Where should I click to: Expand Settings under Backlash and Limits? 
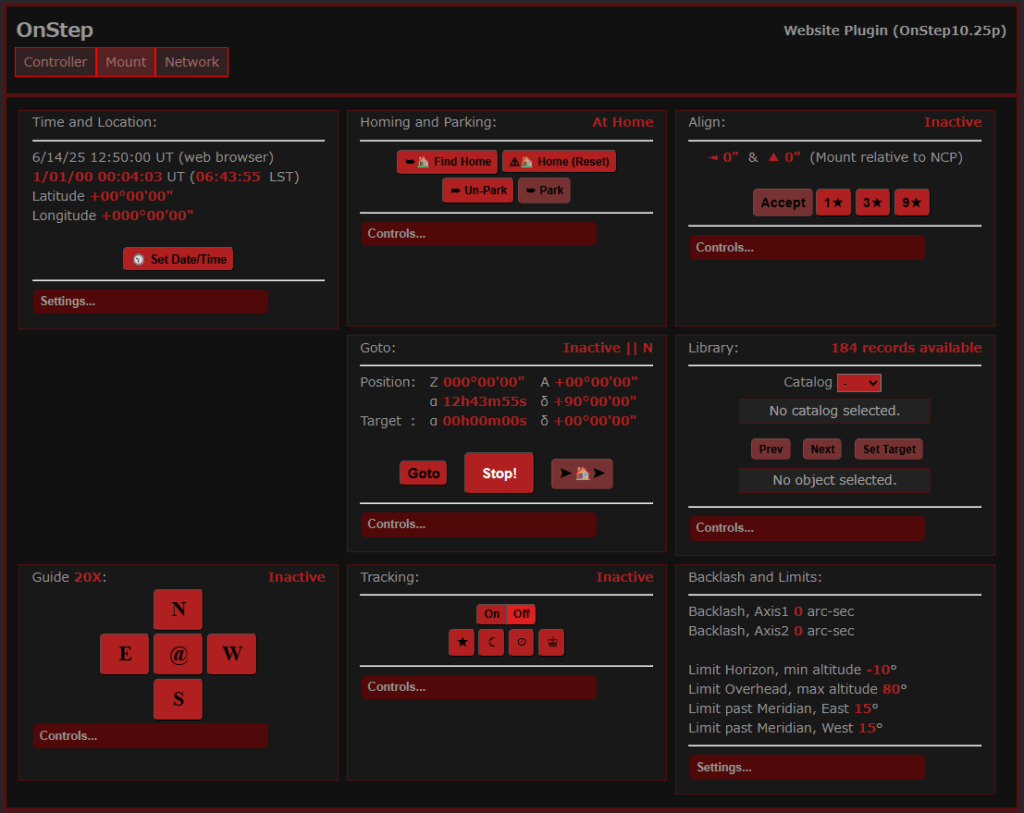(806, 767)
